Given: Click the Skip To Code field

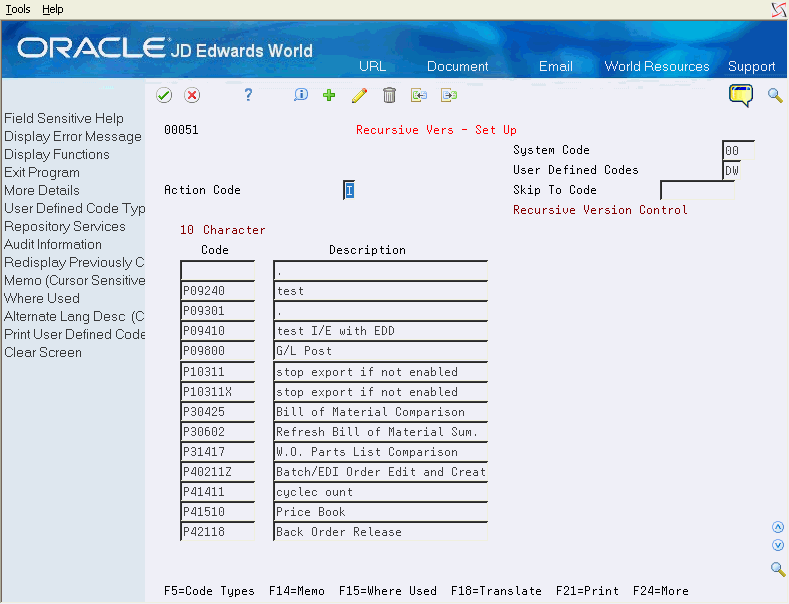Looking at the screenshot, I should (697, 190).
